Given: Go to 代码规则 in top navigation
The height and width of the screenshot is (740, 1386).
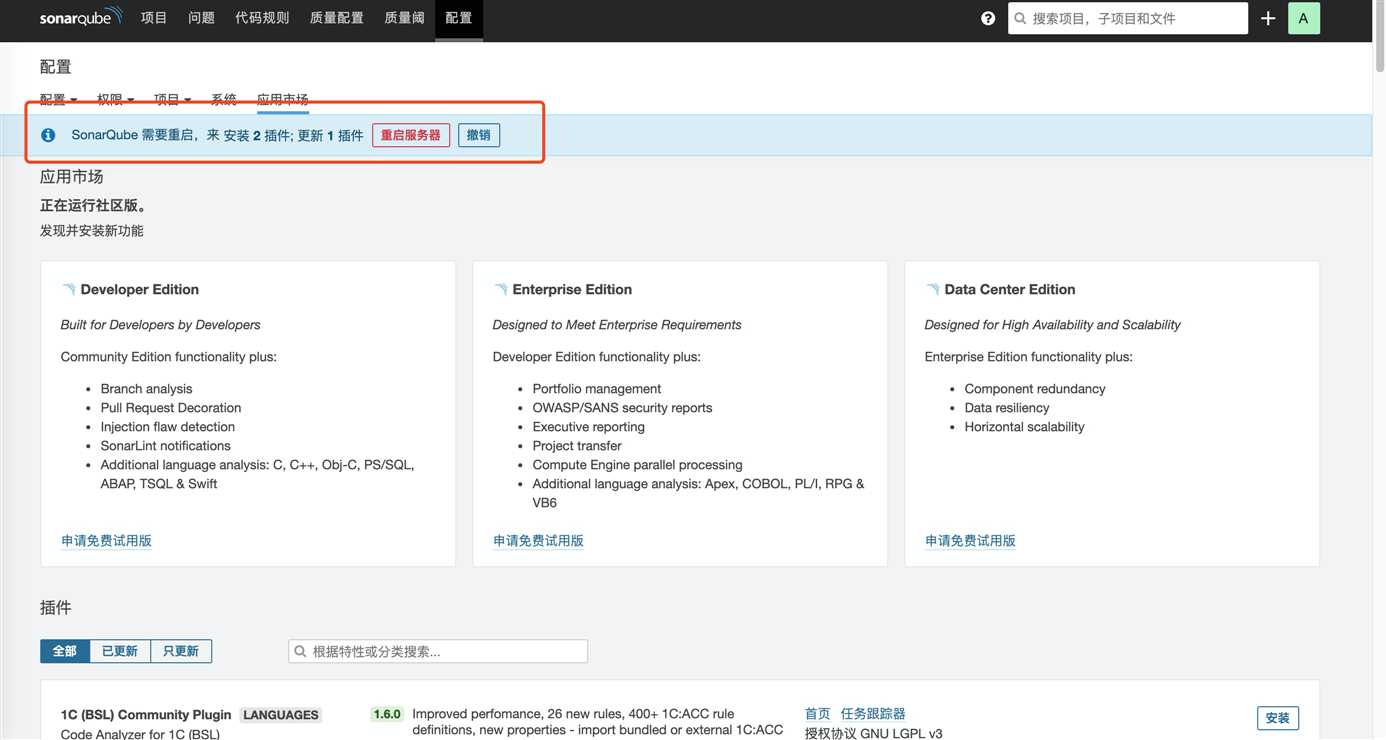Looking at the screenshot, I should click(x=262, y=18).
